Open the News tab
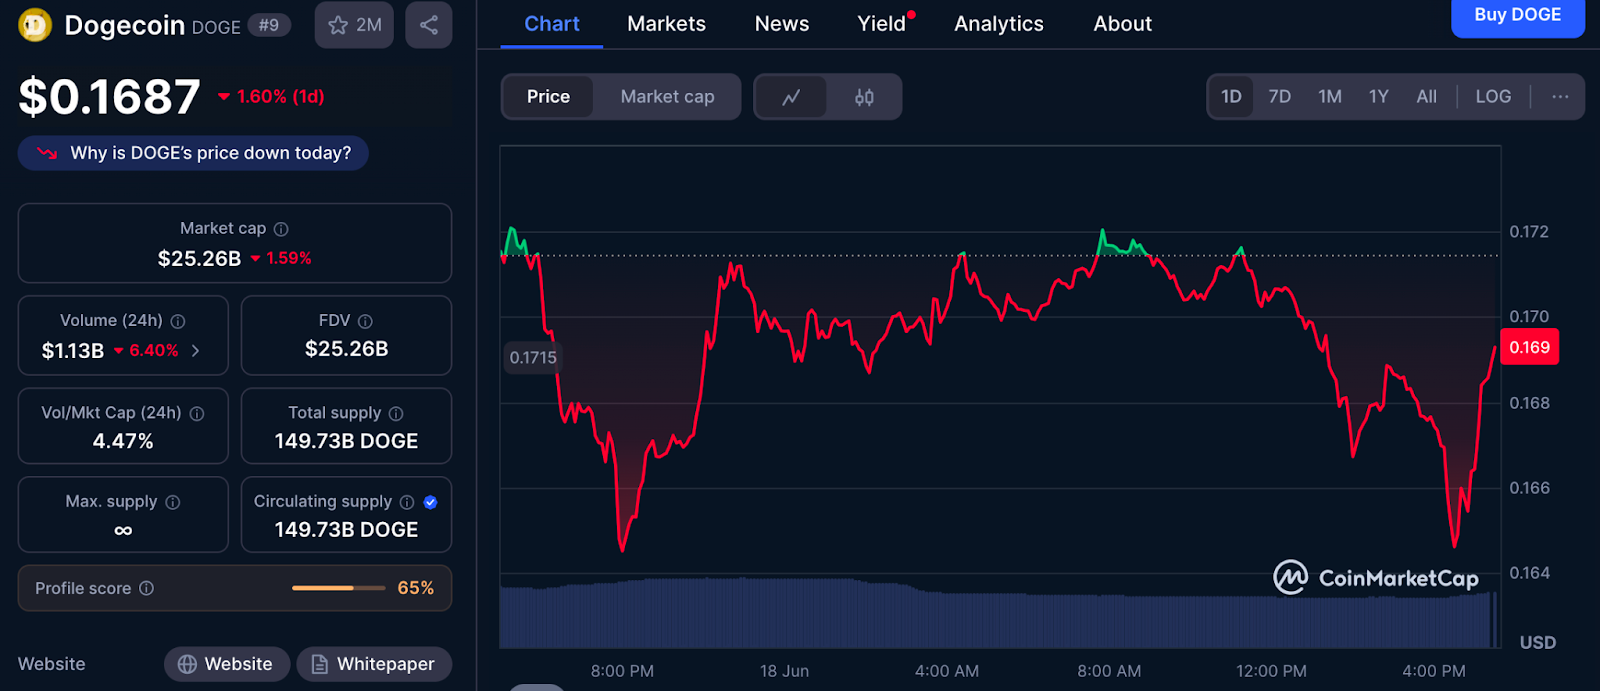Image resolution: width=1600 pixels, height=691 pixels. (782, 24)
